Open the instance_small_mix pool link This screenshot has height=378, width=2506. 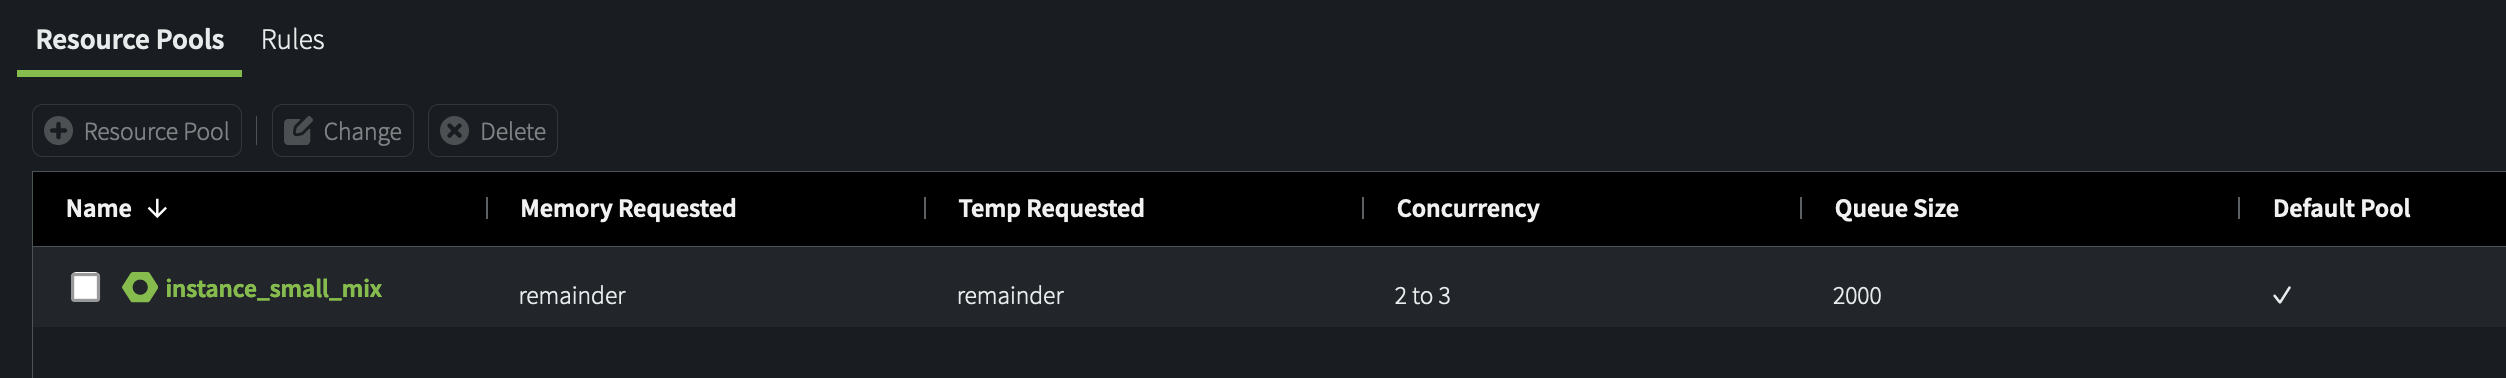[x=273, y=288]
